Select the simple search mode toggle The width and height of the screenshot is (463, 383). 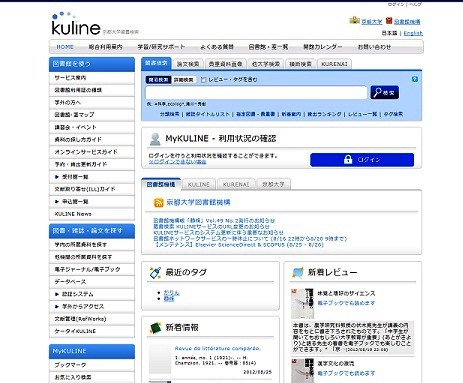tap(158, 80)
